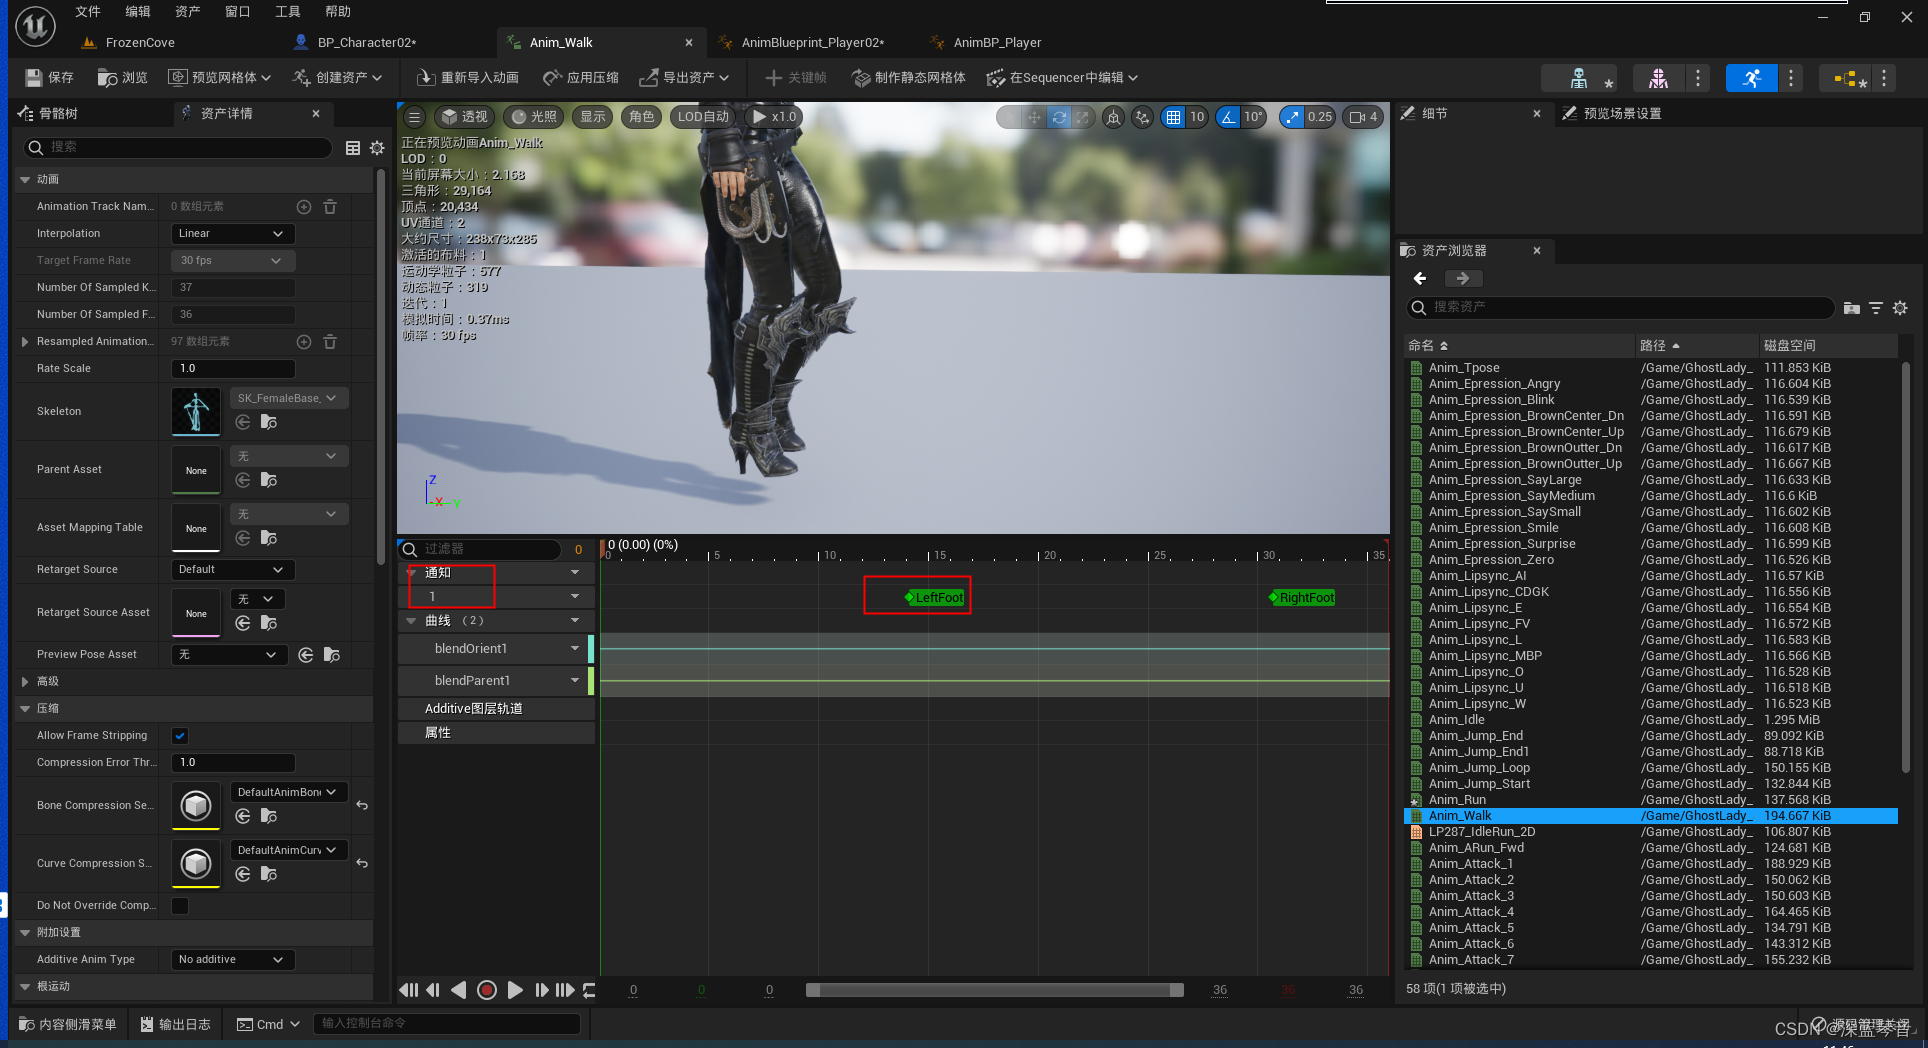
Task: Open the 工具 Tools menu
Action: 288,12
